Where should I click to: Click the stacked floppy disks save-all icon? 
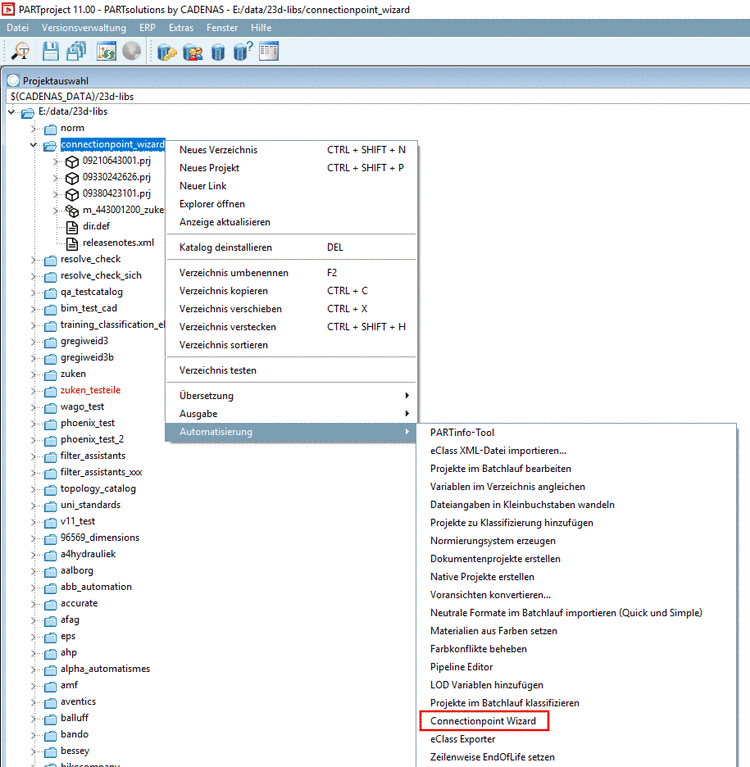click(x=77, y=51)
